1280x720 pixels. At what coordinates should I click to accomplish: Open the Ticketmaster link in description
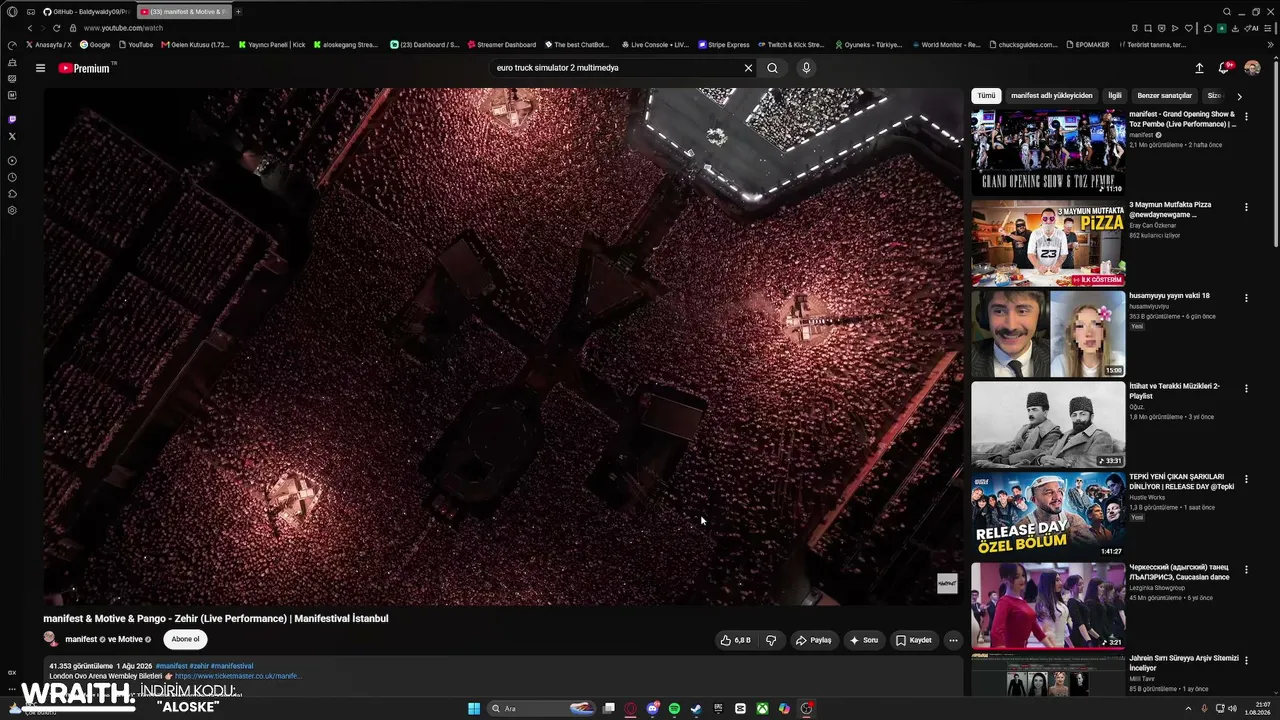(x=238, y=676)
